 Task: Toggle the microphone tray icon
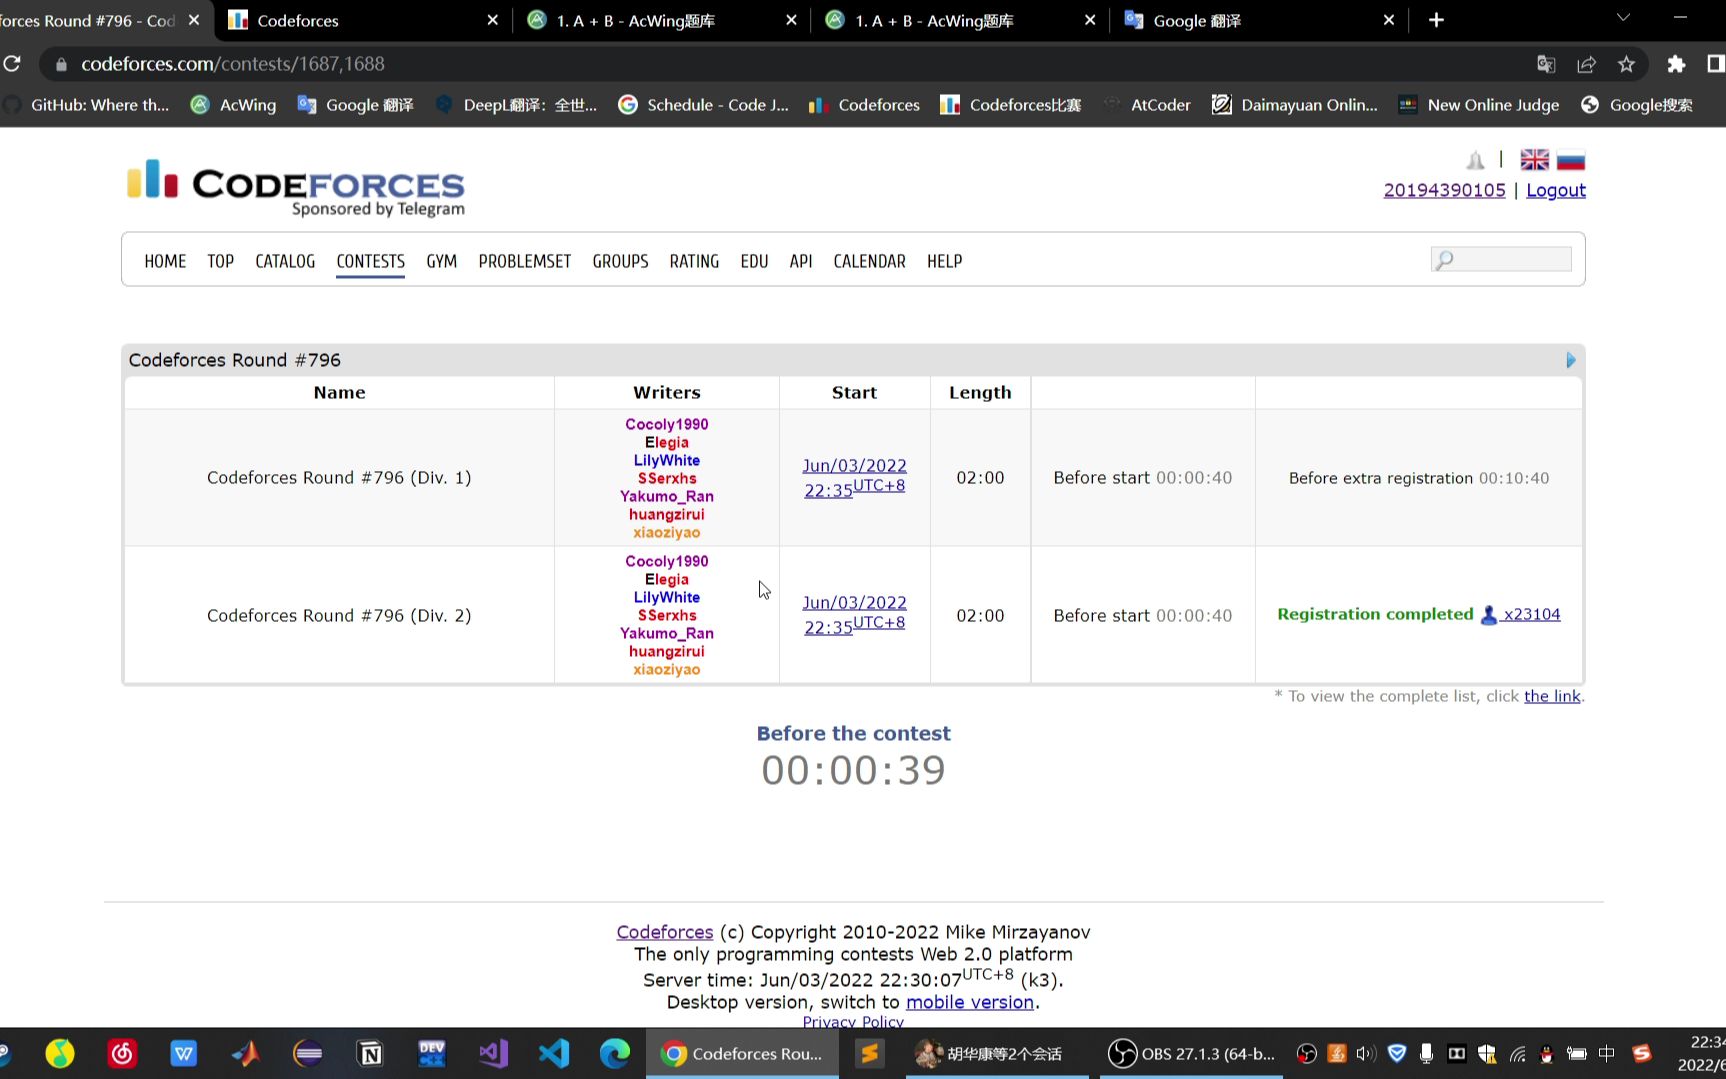click(x=1426, y=1053)
